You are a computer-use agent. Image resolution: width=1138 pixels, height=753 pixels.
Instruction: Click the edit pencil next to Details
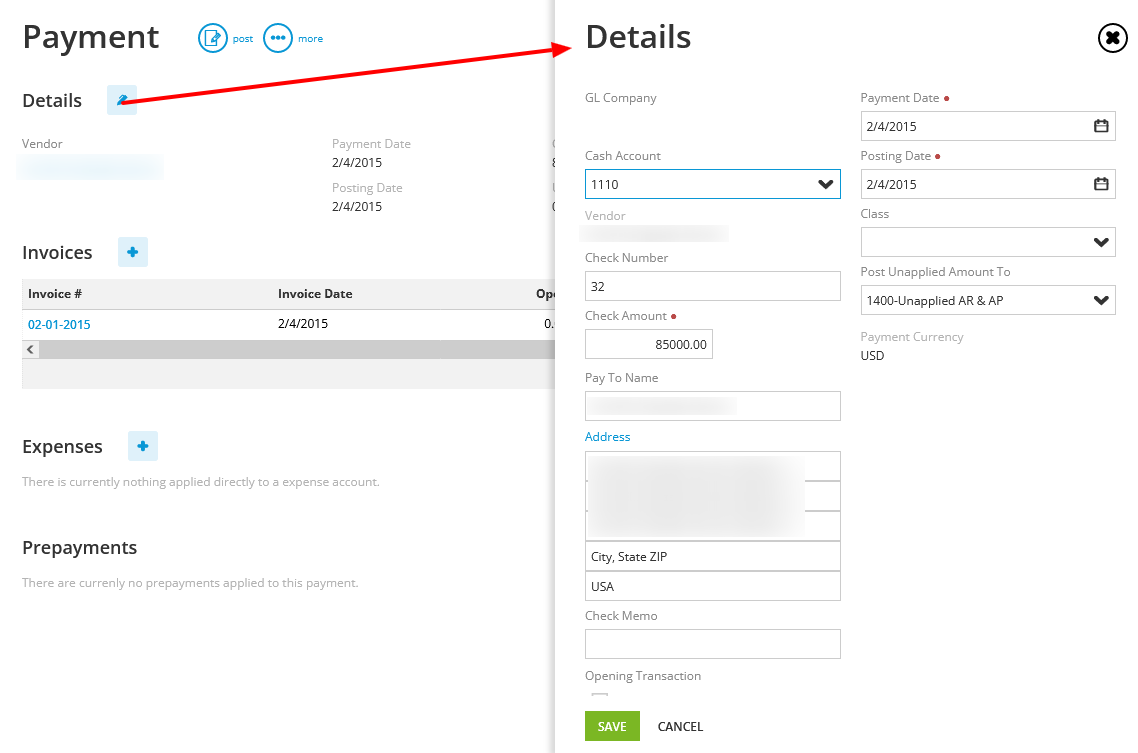click(121, 100)
